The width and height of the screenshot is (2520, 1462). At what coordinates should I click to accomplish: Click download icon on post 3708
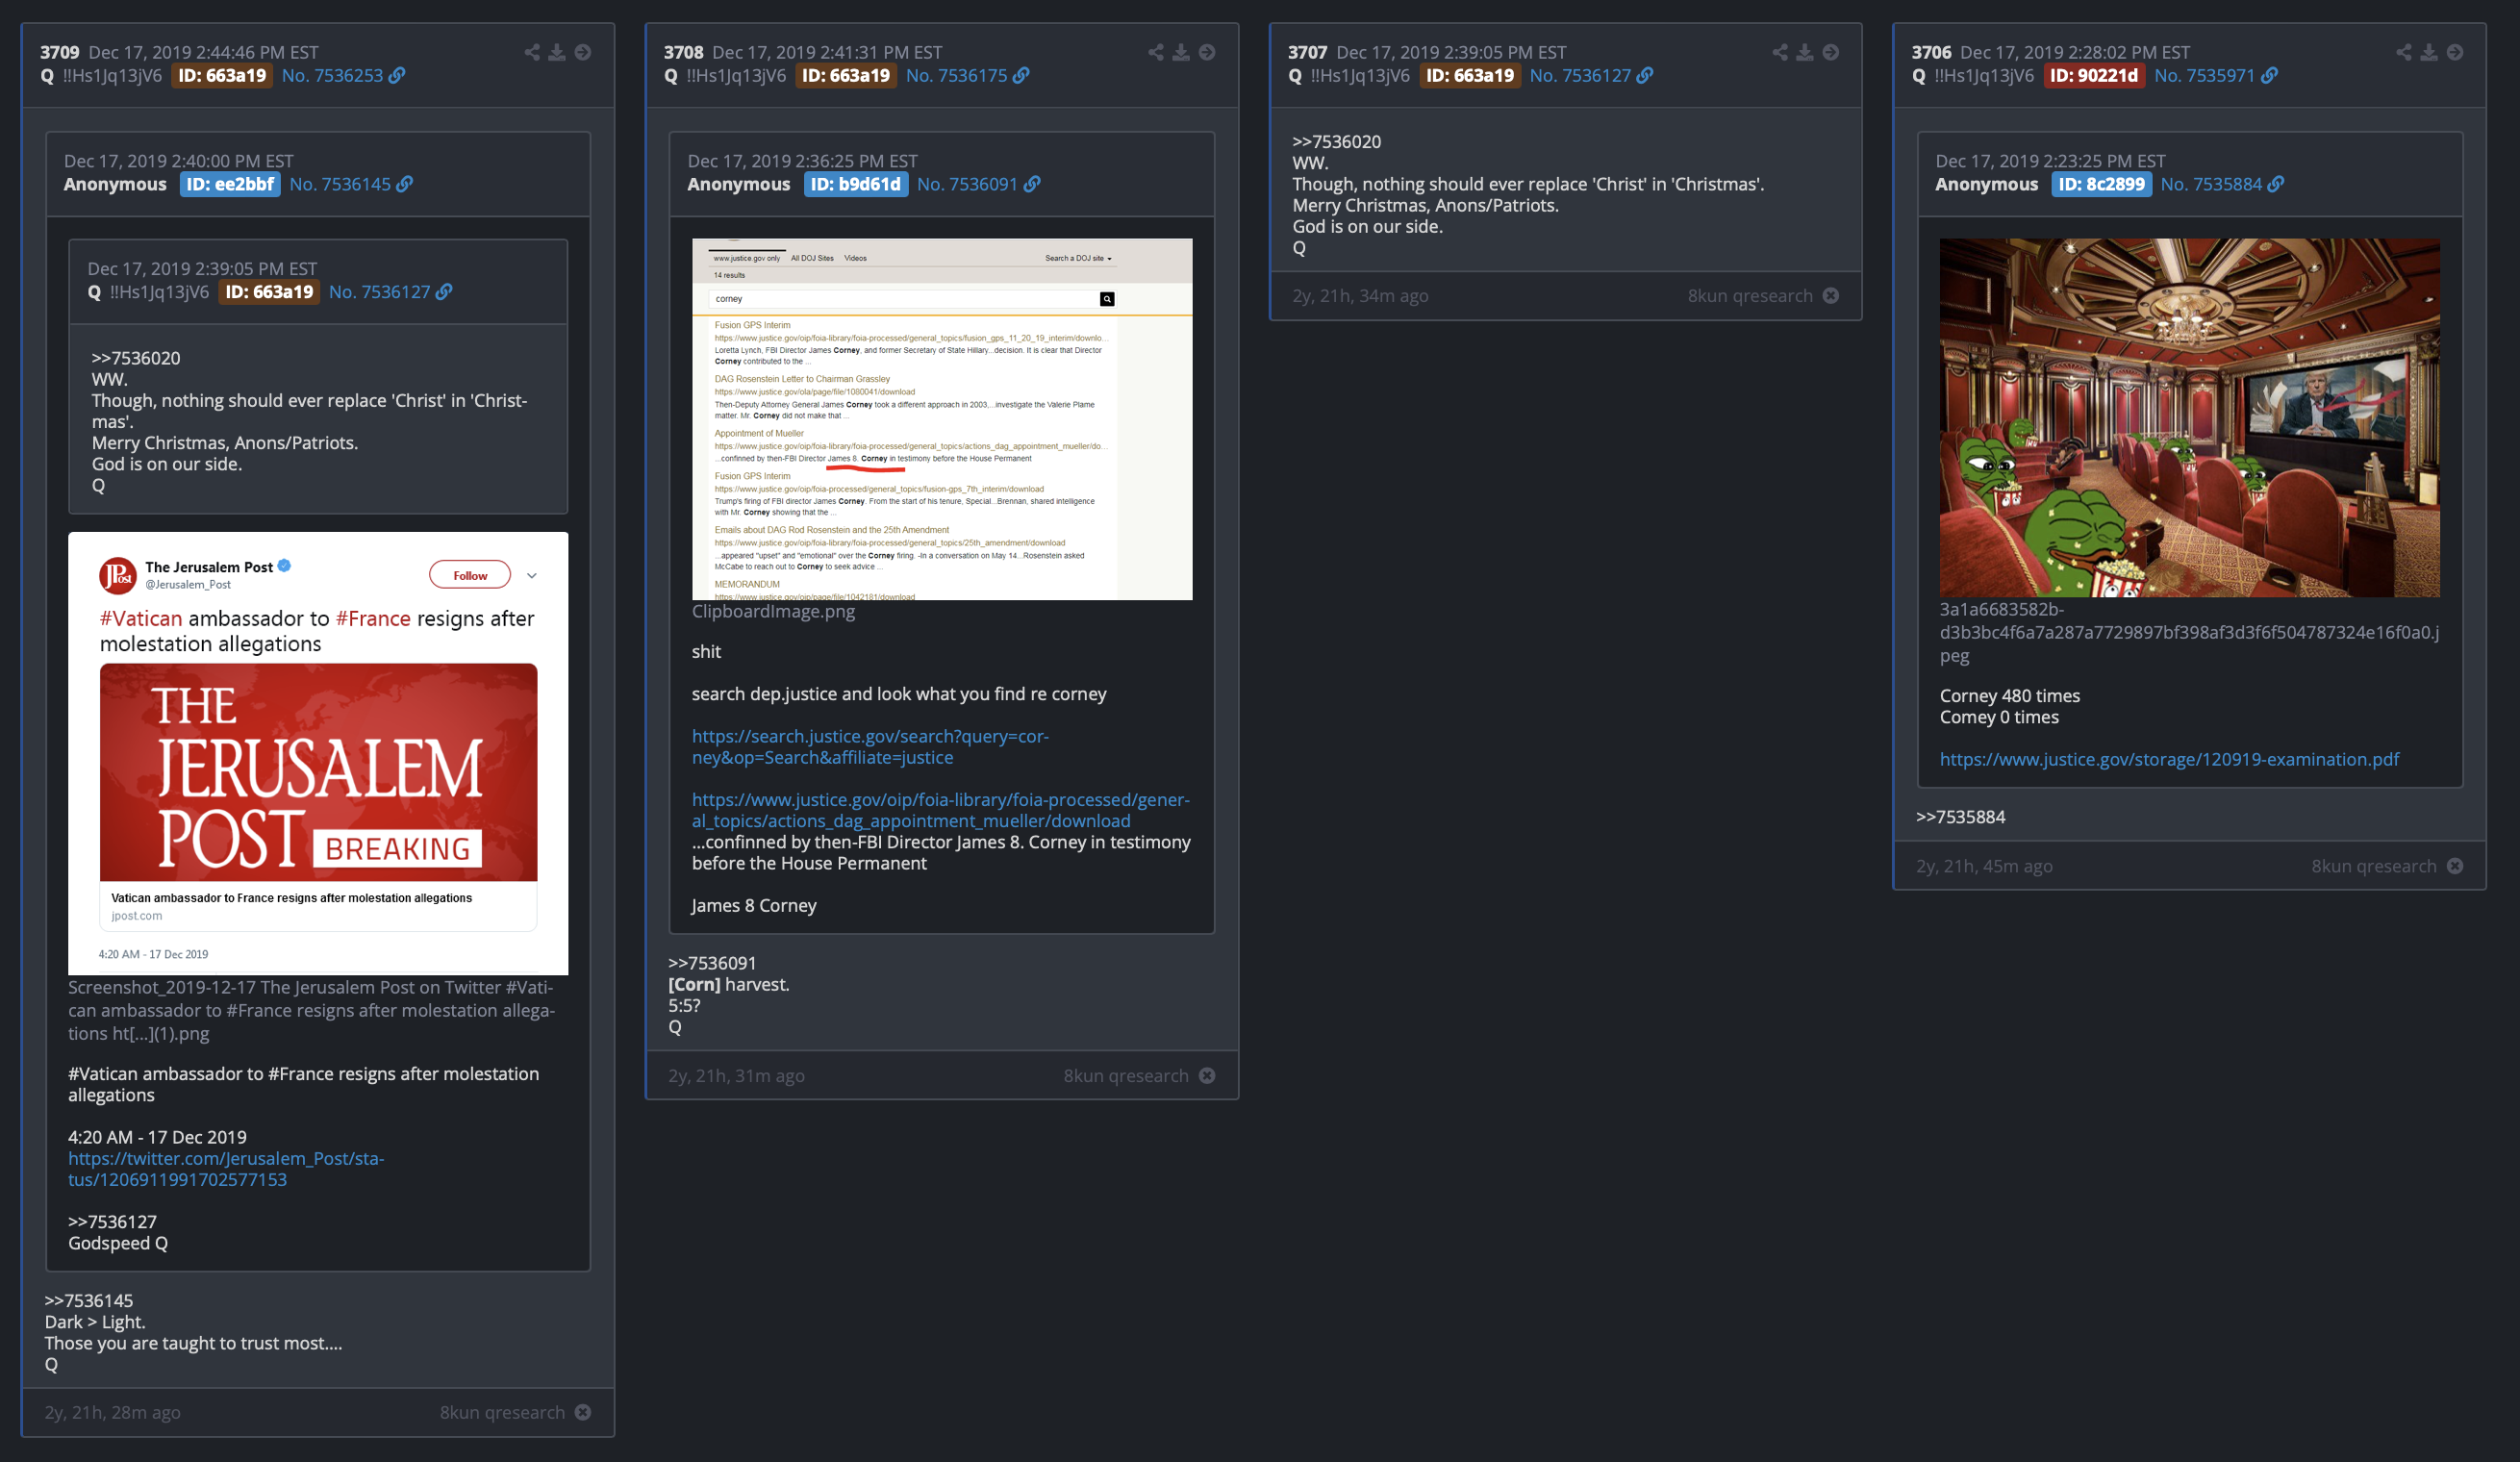click(1181, 52)
